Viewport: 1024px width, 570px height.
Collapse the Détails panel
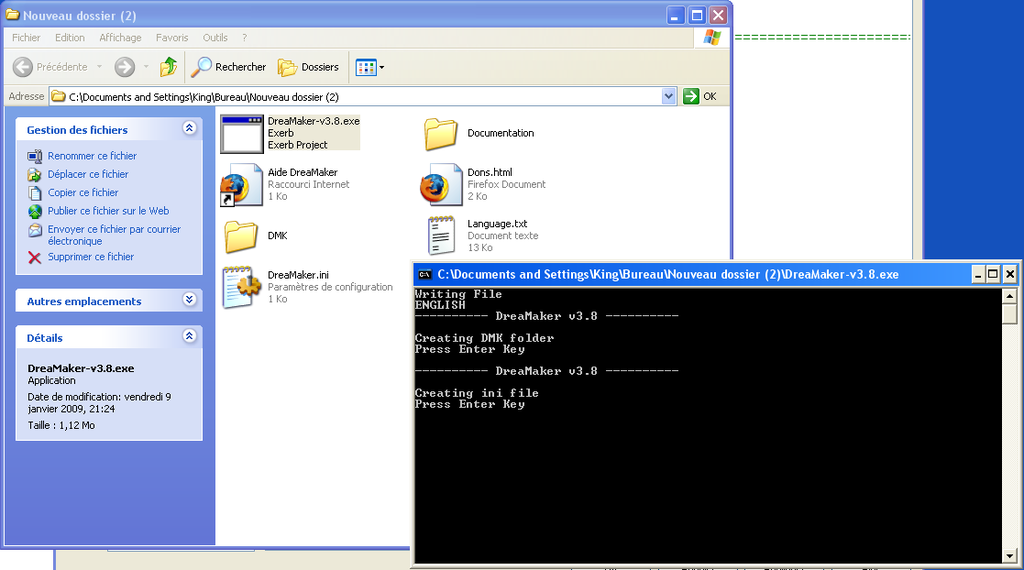[190, 337]
